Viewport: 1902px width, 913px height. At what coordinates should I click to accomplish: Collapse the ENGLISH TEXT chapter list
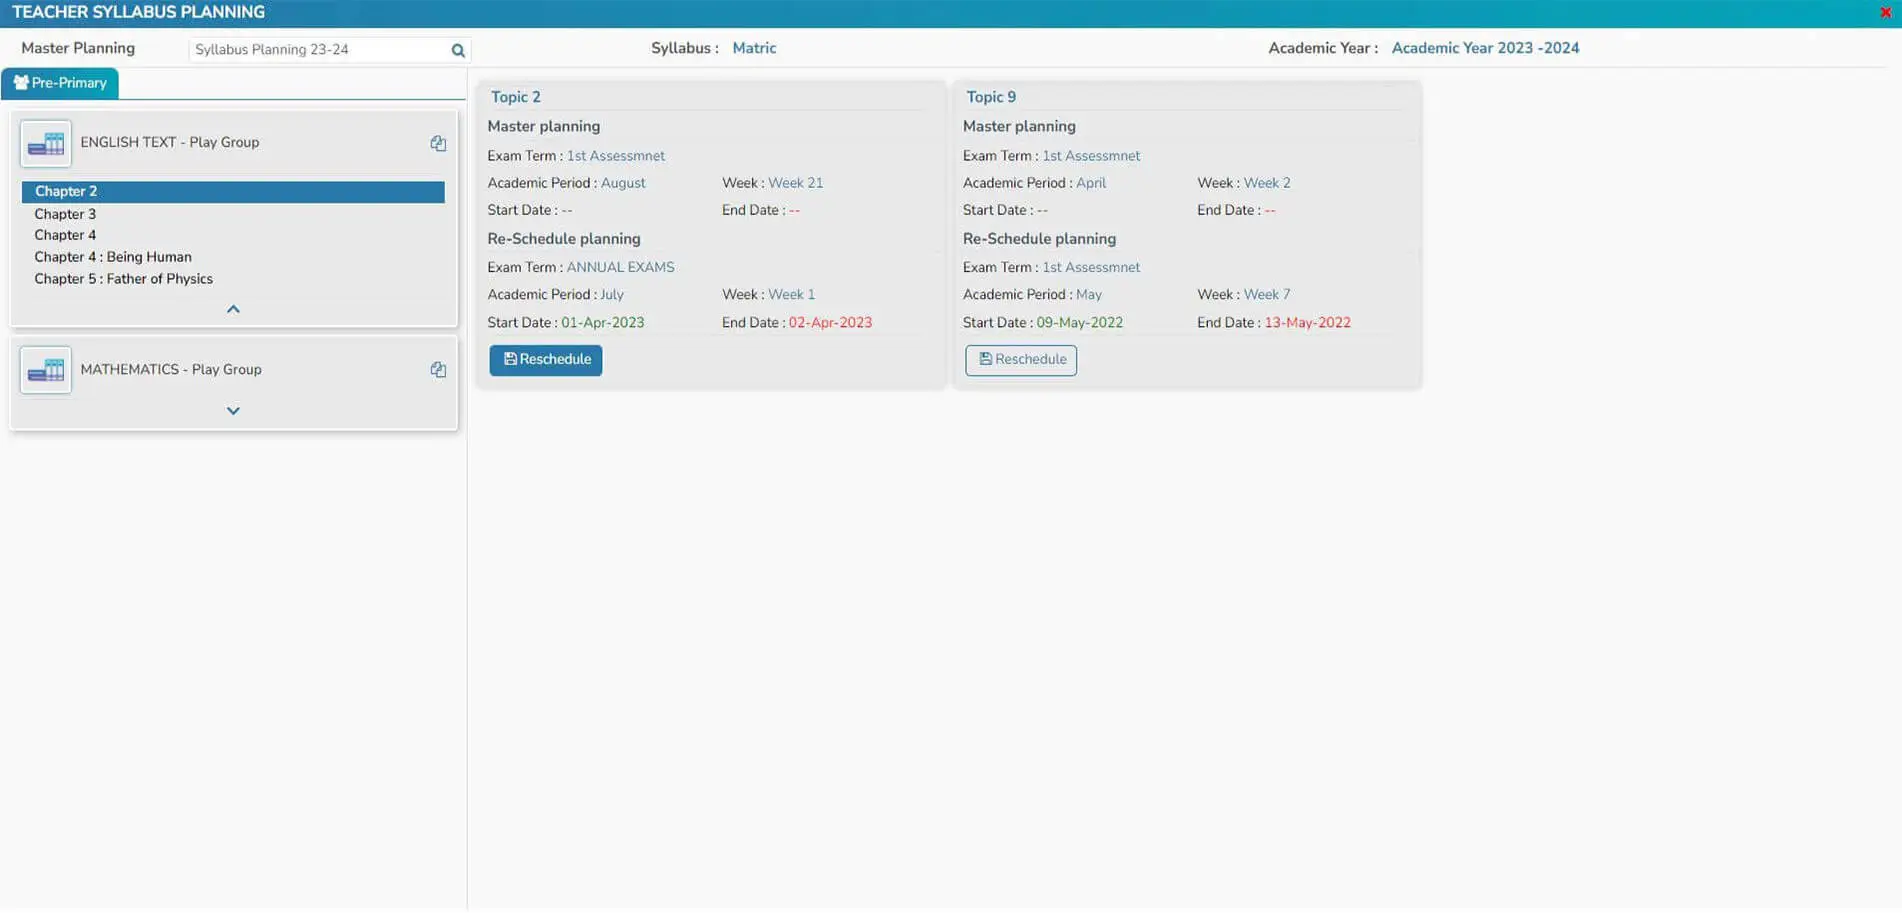click(233, 309)
